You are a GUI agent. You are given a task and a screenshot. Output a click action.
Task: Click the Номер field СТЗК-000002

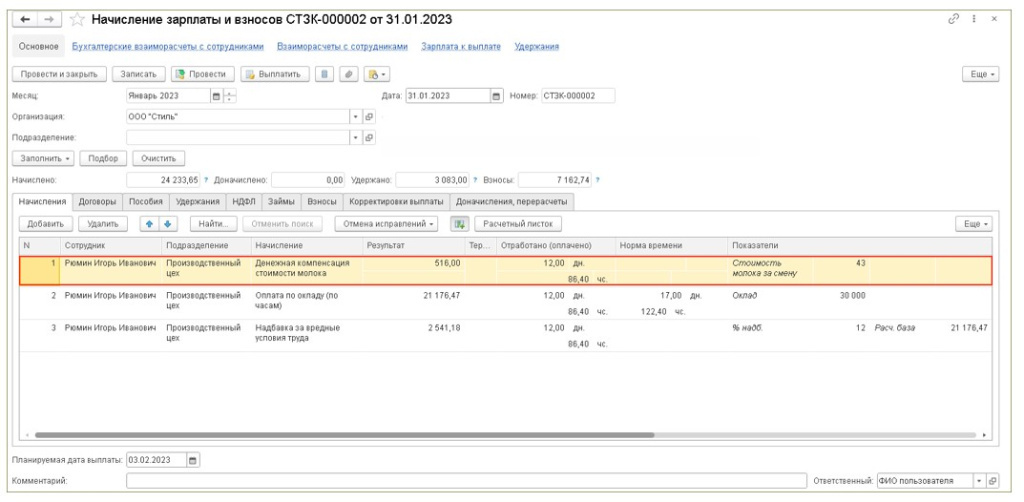[577, 96]
